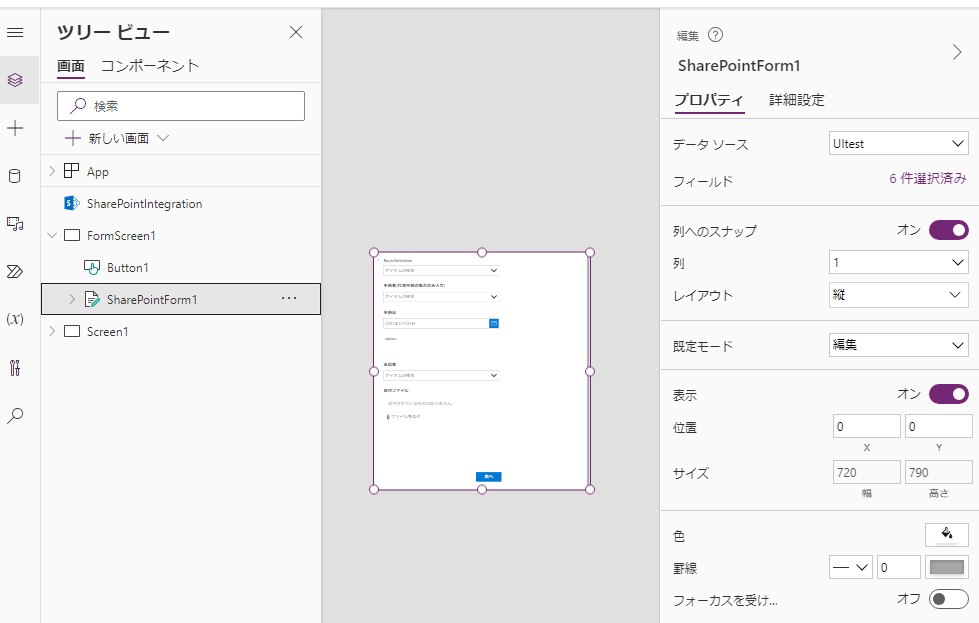Click the first dropdown in canvas form
Screen dimensions: 979x623
pos(441,270)
